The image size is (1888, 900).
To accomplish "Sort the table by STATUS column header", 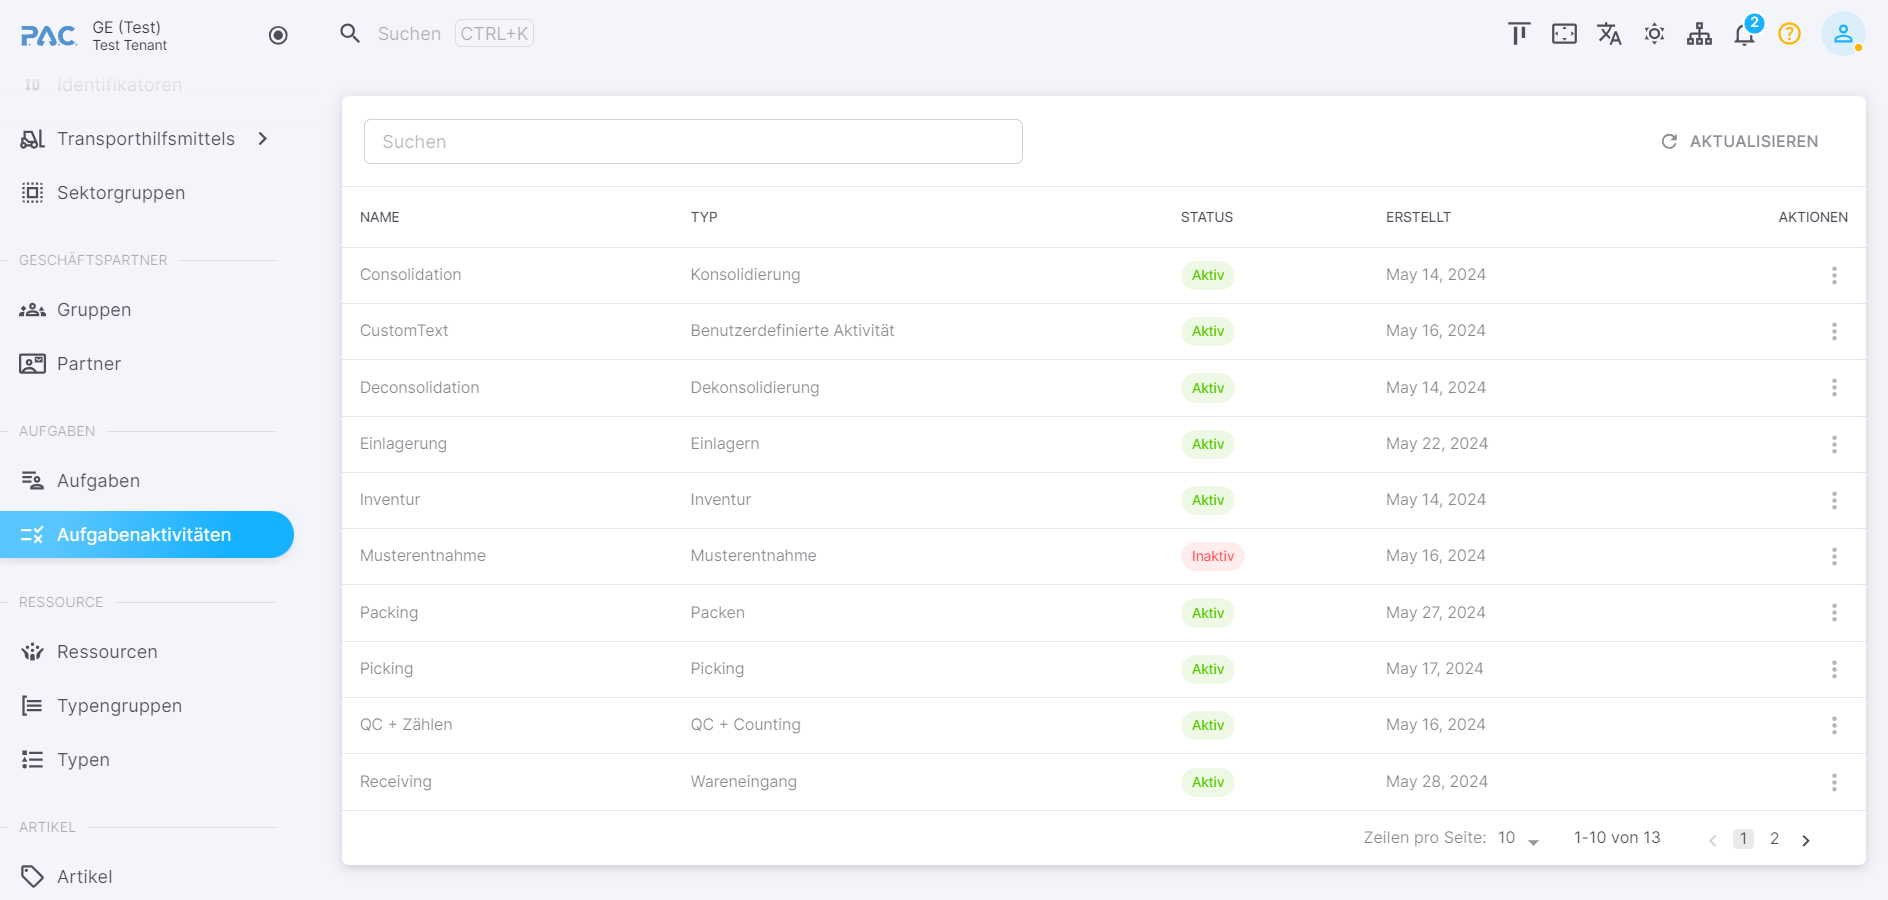I will [x=1207, y=217].
